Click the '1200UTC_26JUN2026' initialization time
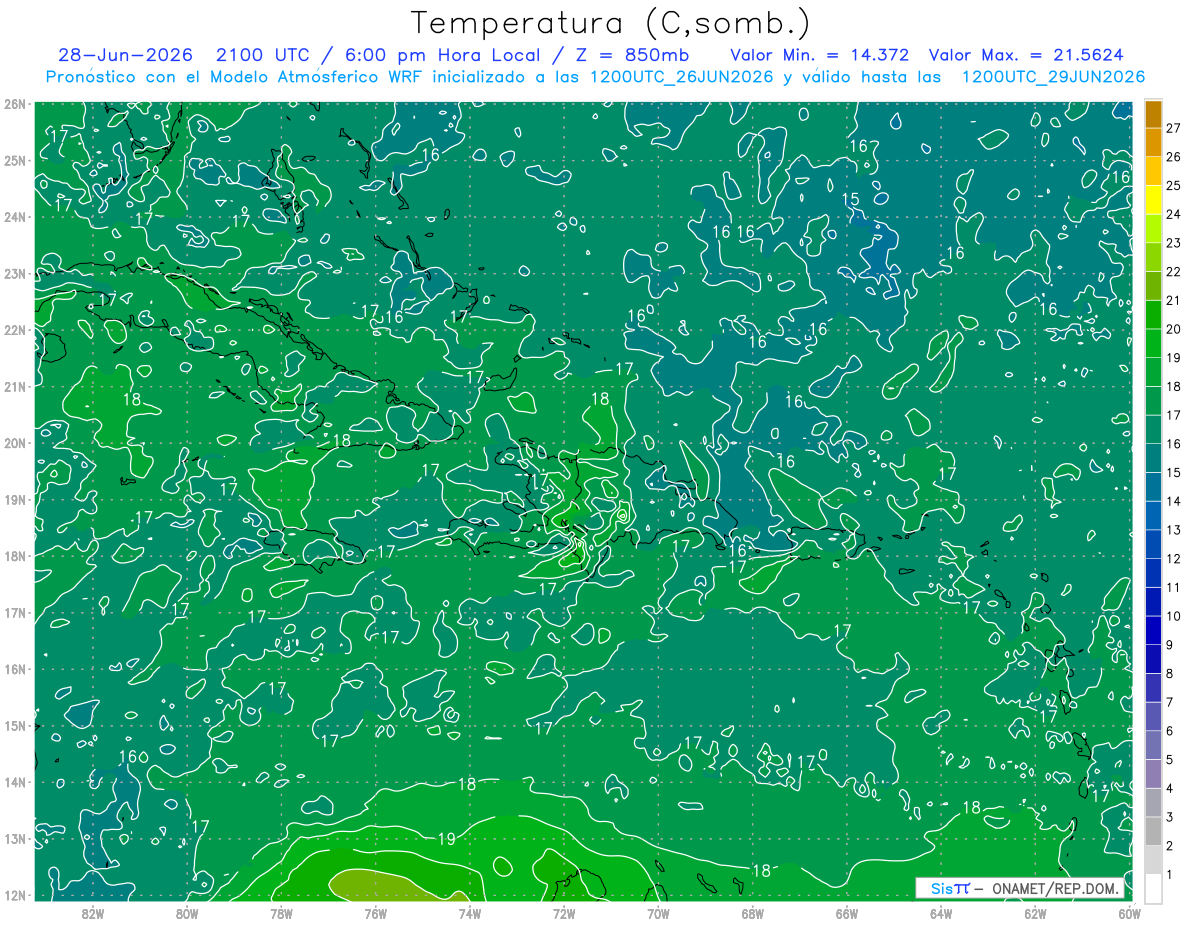1200x927 pixels. pos(680,77)
